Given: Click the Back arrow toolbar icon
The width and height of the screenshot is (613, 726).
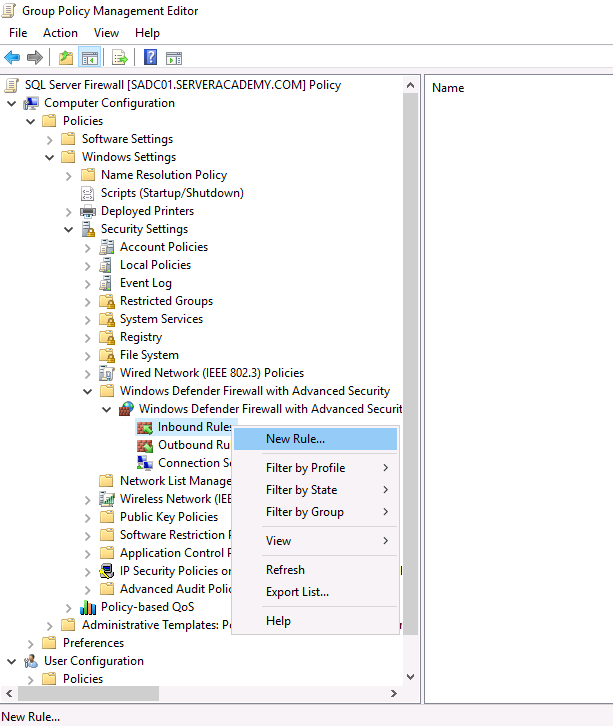Looking at the screenshot, I should (12, 58).
